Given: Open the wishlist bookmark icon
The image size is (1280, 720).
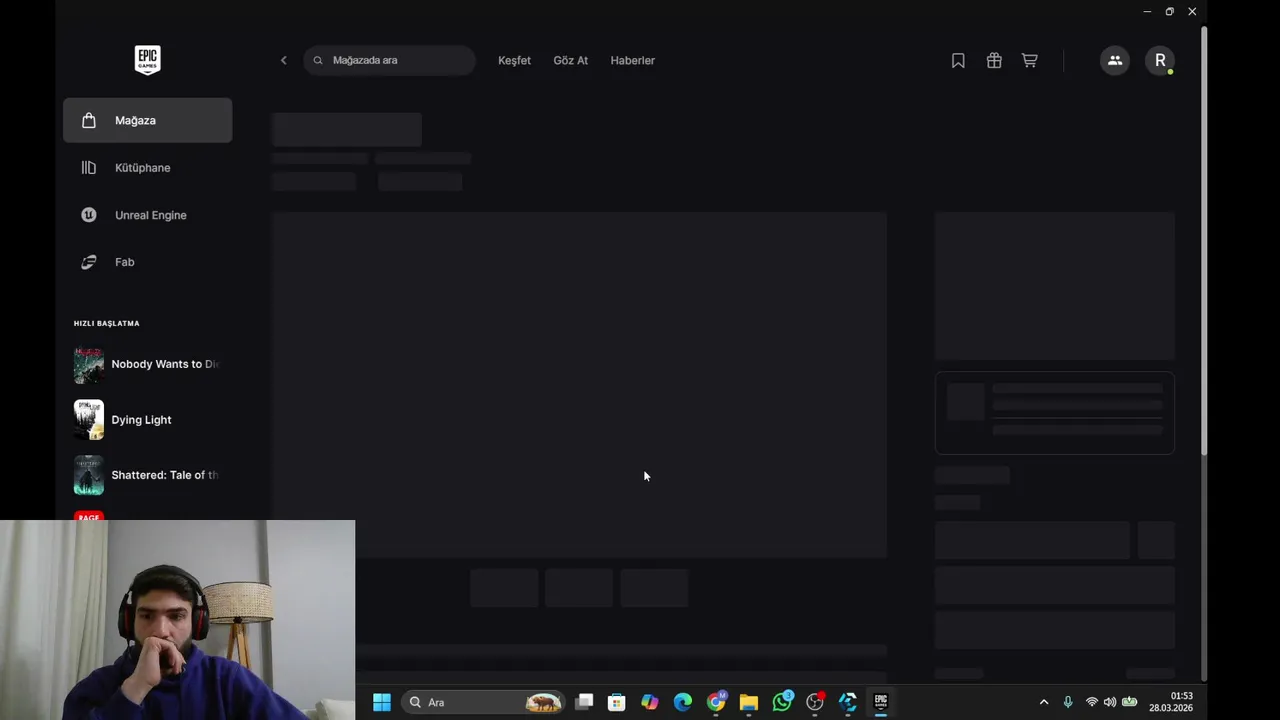Looking at the screenshot, I should point(958,60).
